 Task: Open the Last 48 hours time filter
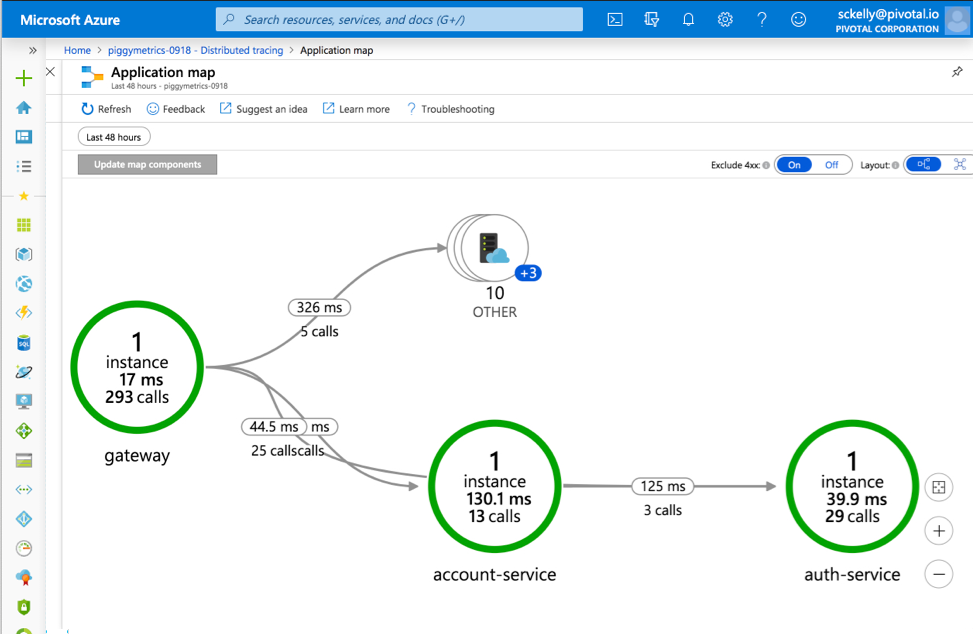coord(113,135)
